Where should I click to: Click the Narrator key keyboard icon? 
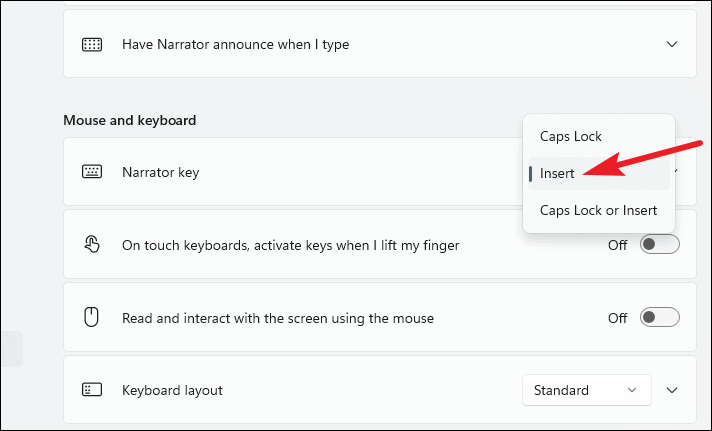pos(92,172)
